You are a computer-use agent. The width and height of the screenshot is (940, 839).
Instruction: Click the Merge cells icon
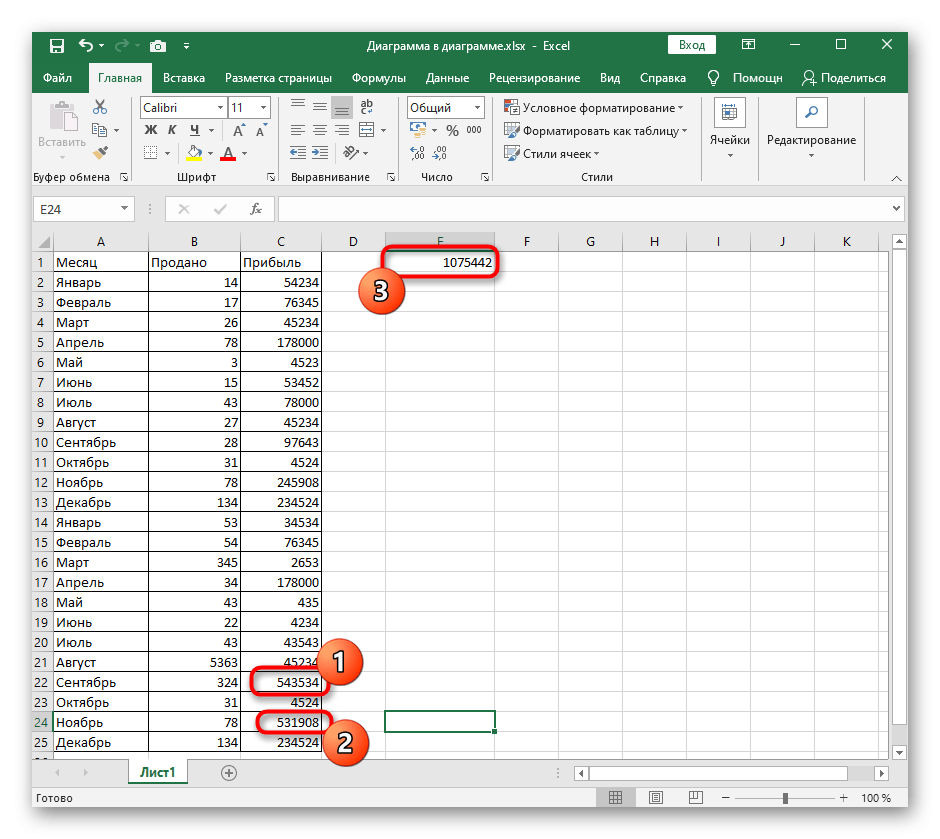point(366,130)
